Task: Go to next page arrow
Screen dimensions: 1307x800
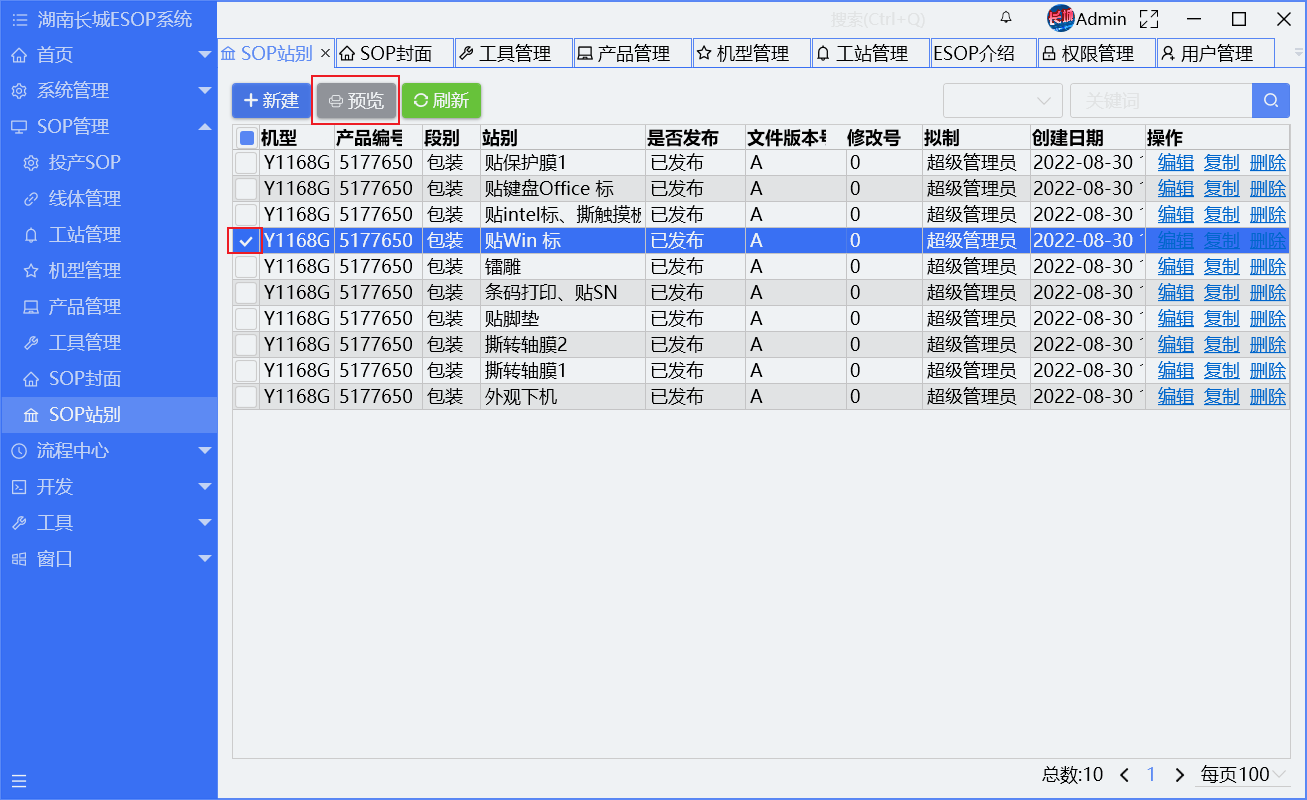Action: coord(1180,775)
